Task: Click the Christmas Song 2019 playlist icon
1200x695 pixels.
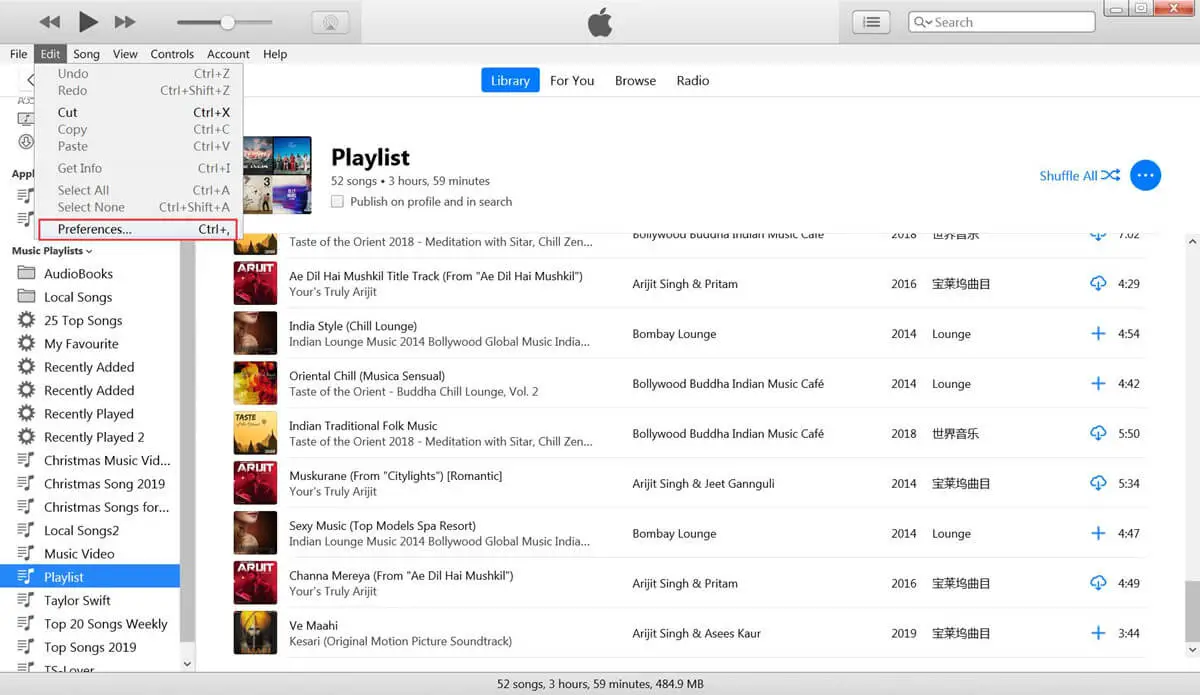Action: (26, 483)
